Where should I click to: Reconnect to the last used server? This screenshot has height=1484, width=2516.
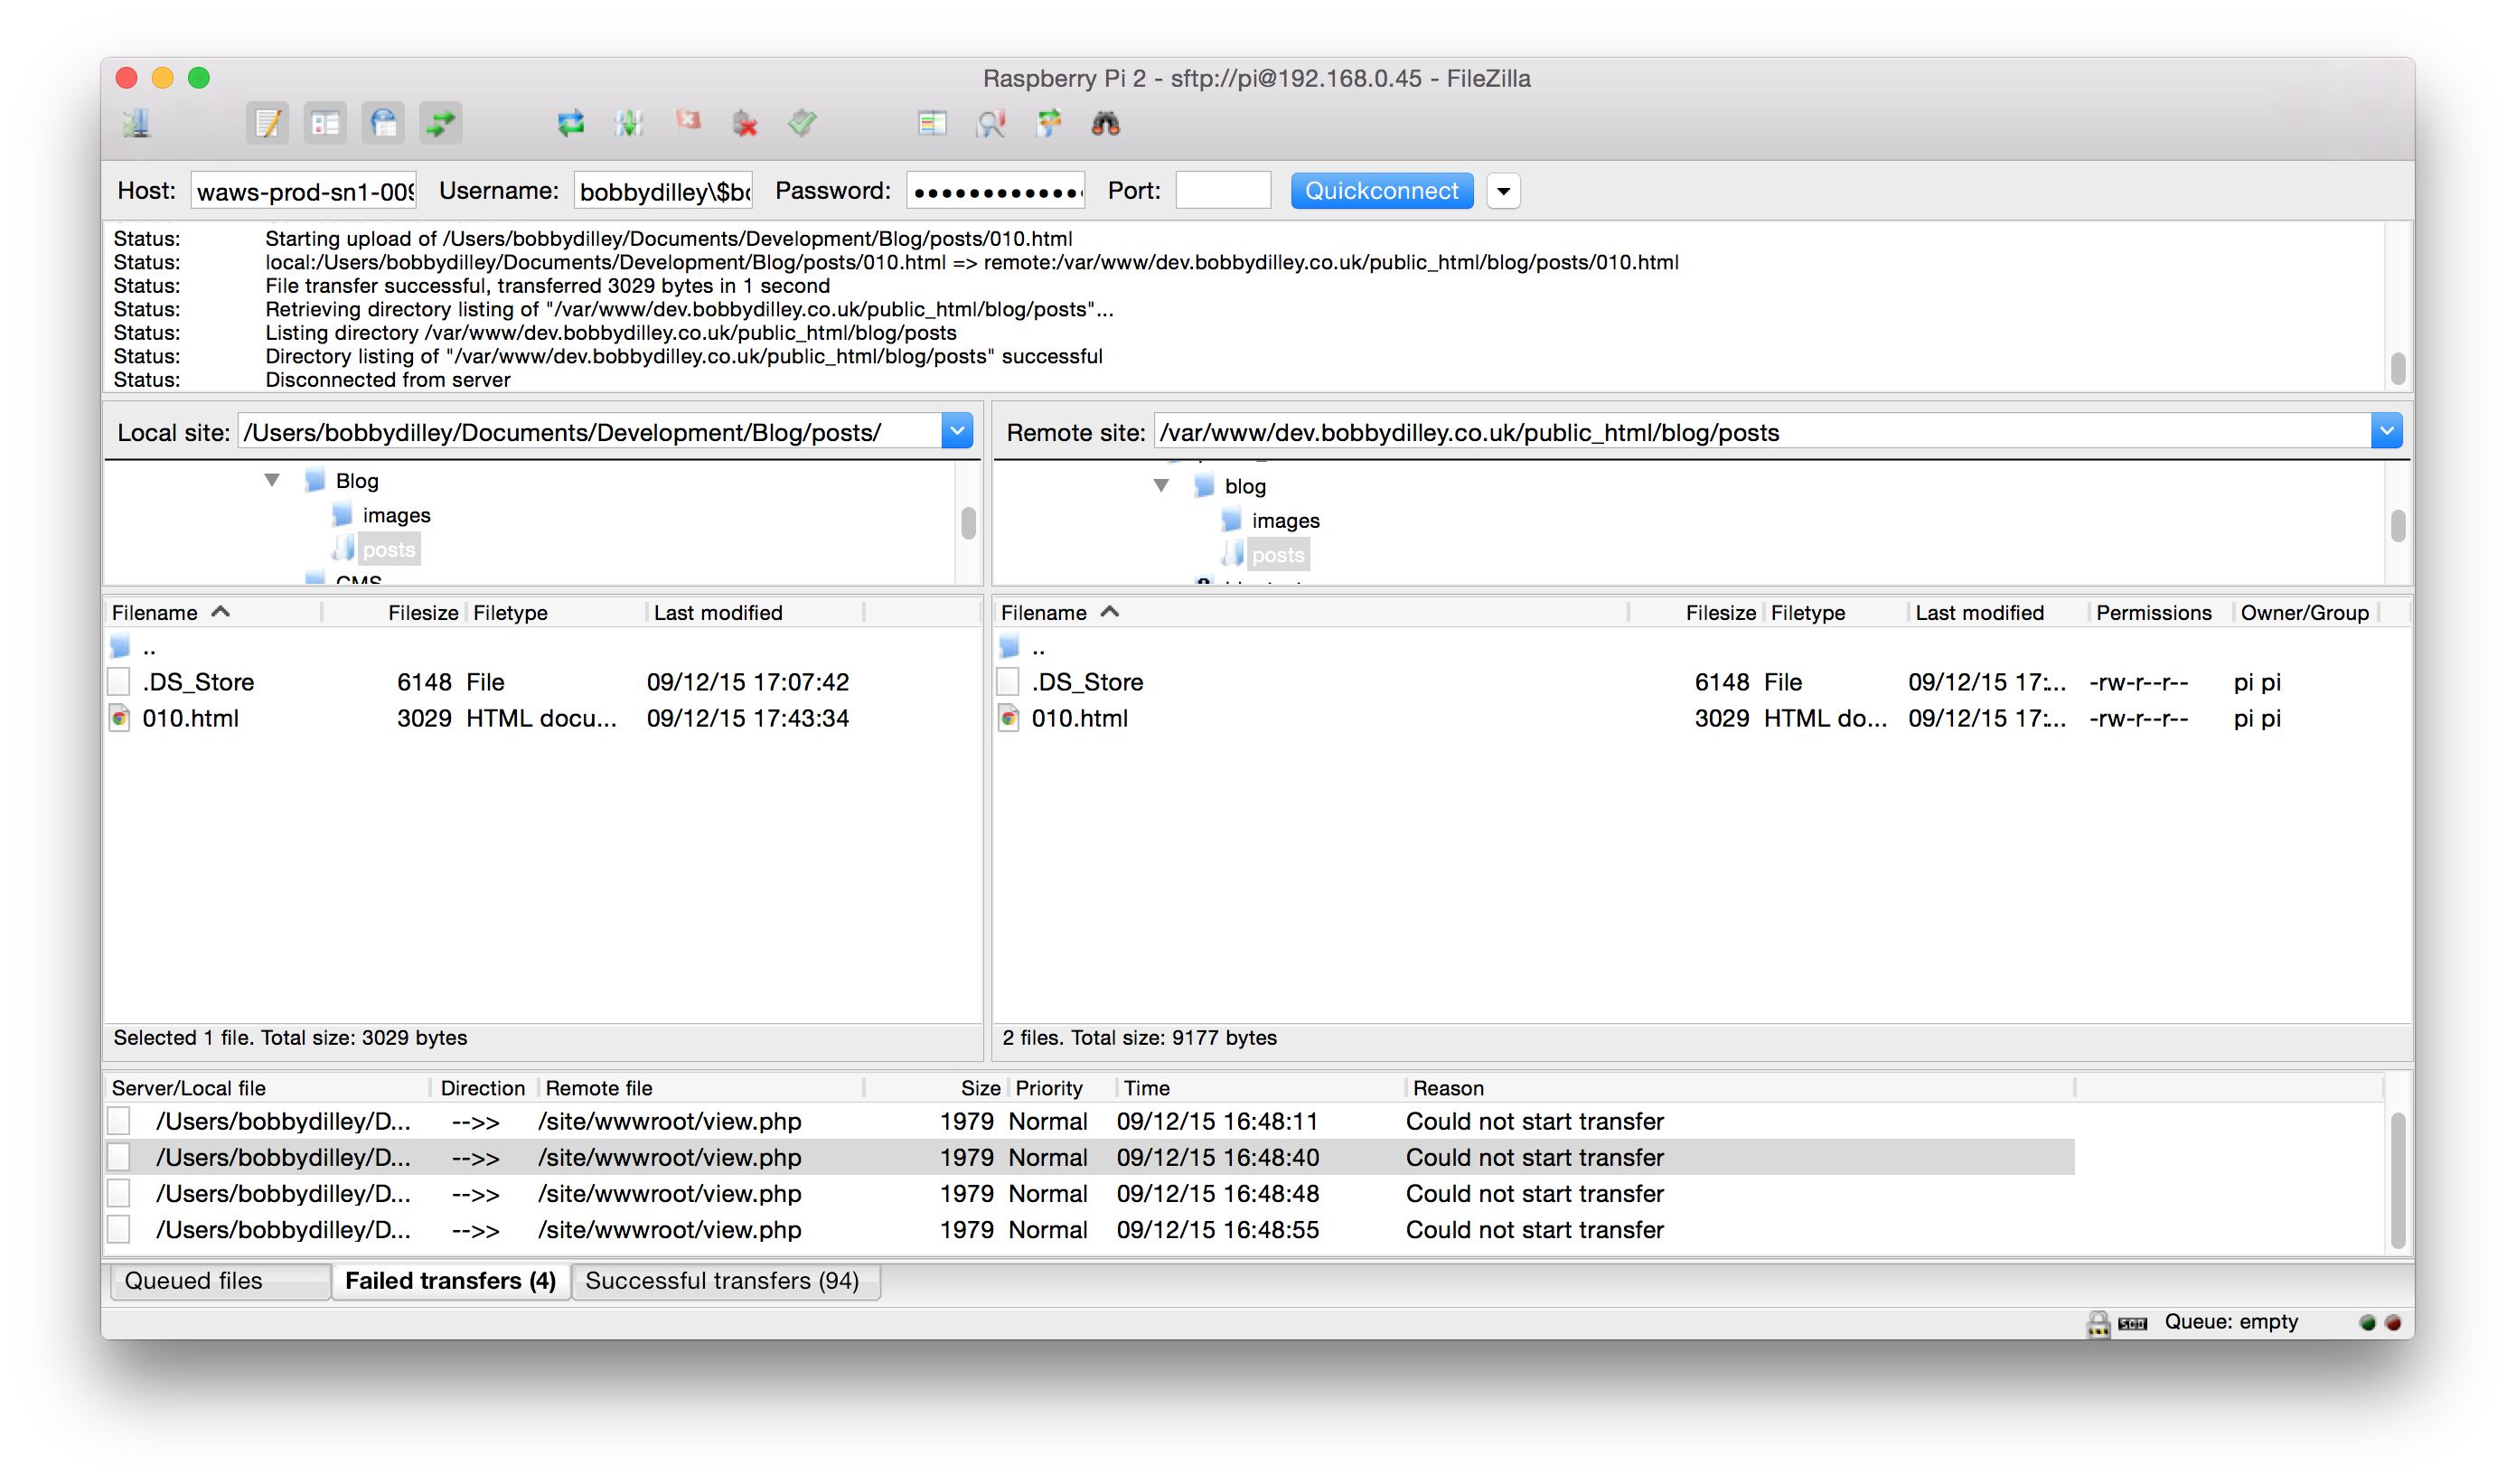point(803,124)
